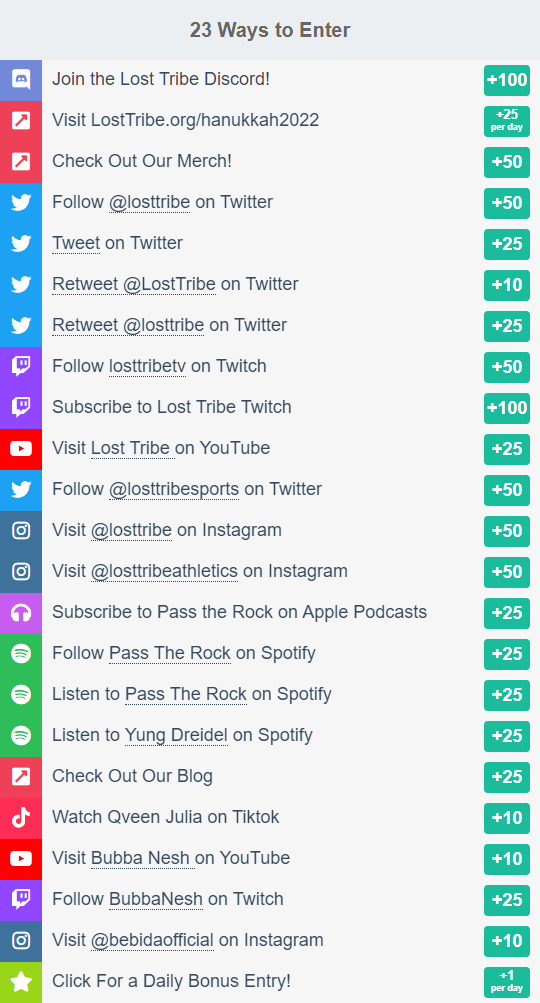Click the TikTok icon beside Watch Qveen Julia
The image size is (540, 1003).
[x=21, y=817]
